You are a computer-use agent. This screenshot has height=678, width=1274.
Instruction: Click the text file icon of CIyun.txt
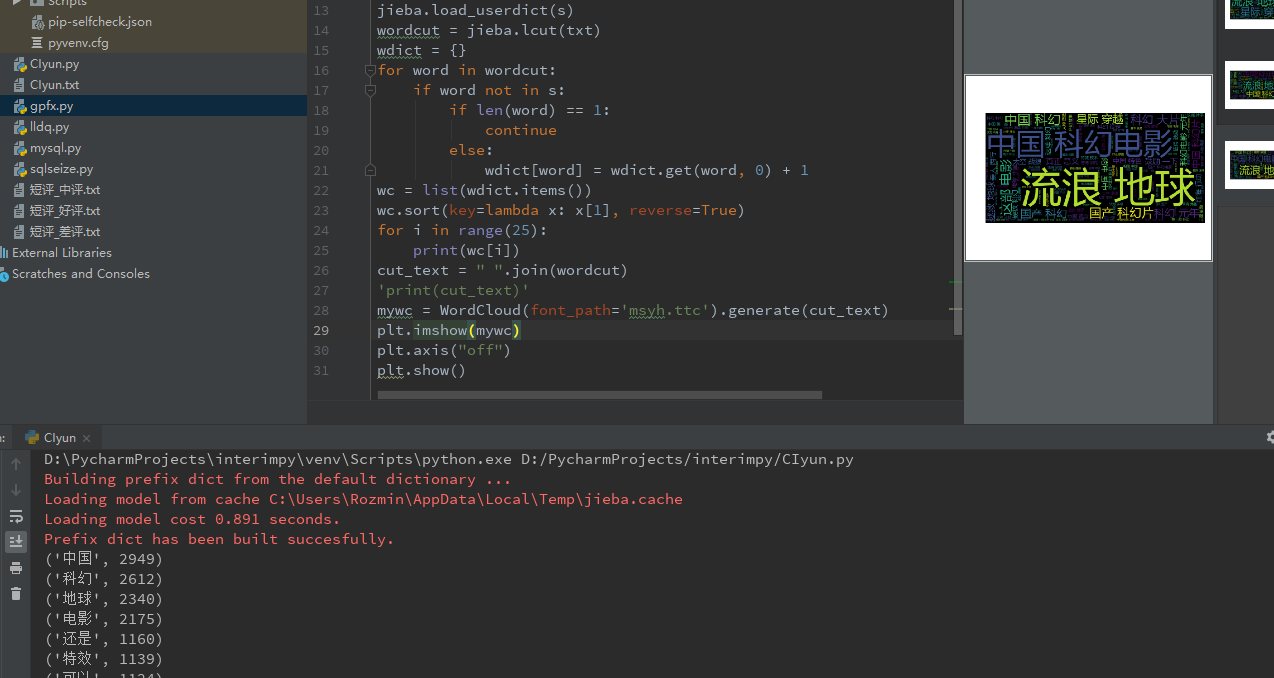click(19, 85)
